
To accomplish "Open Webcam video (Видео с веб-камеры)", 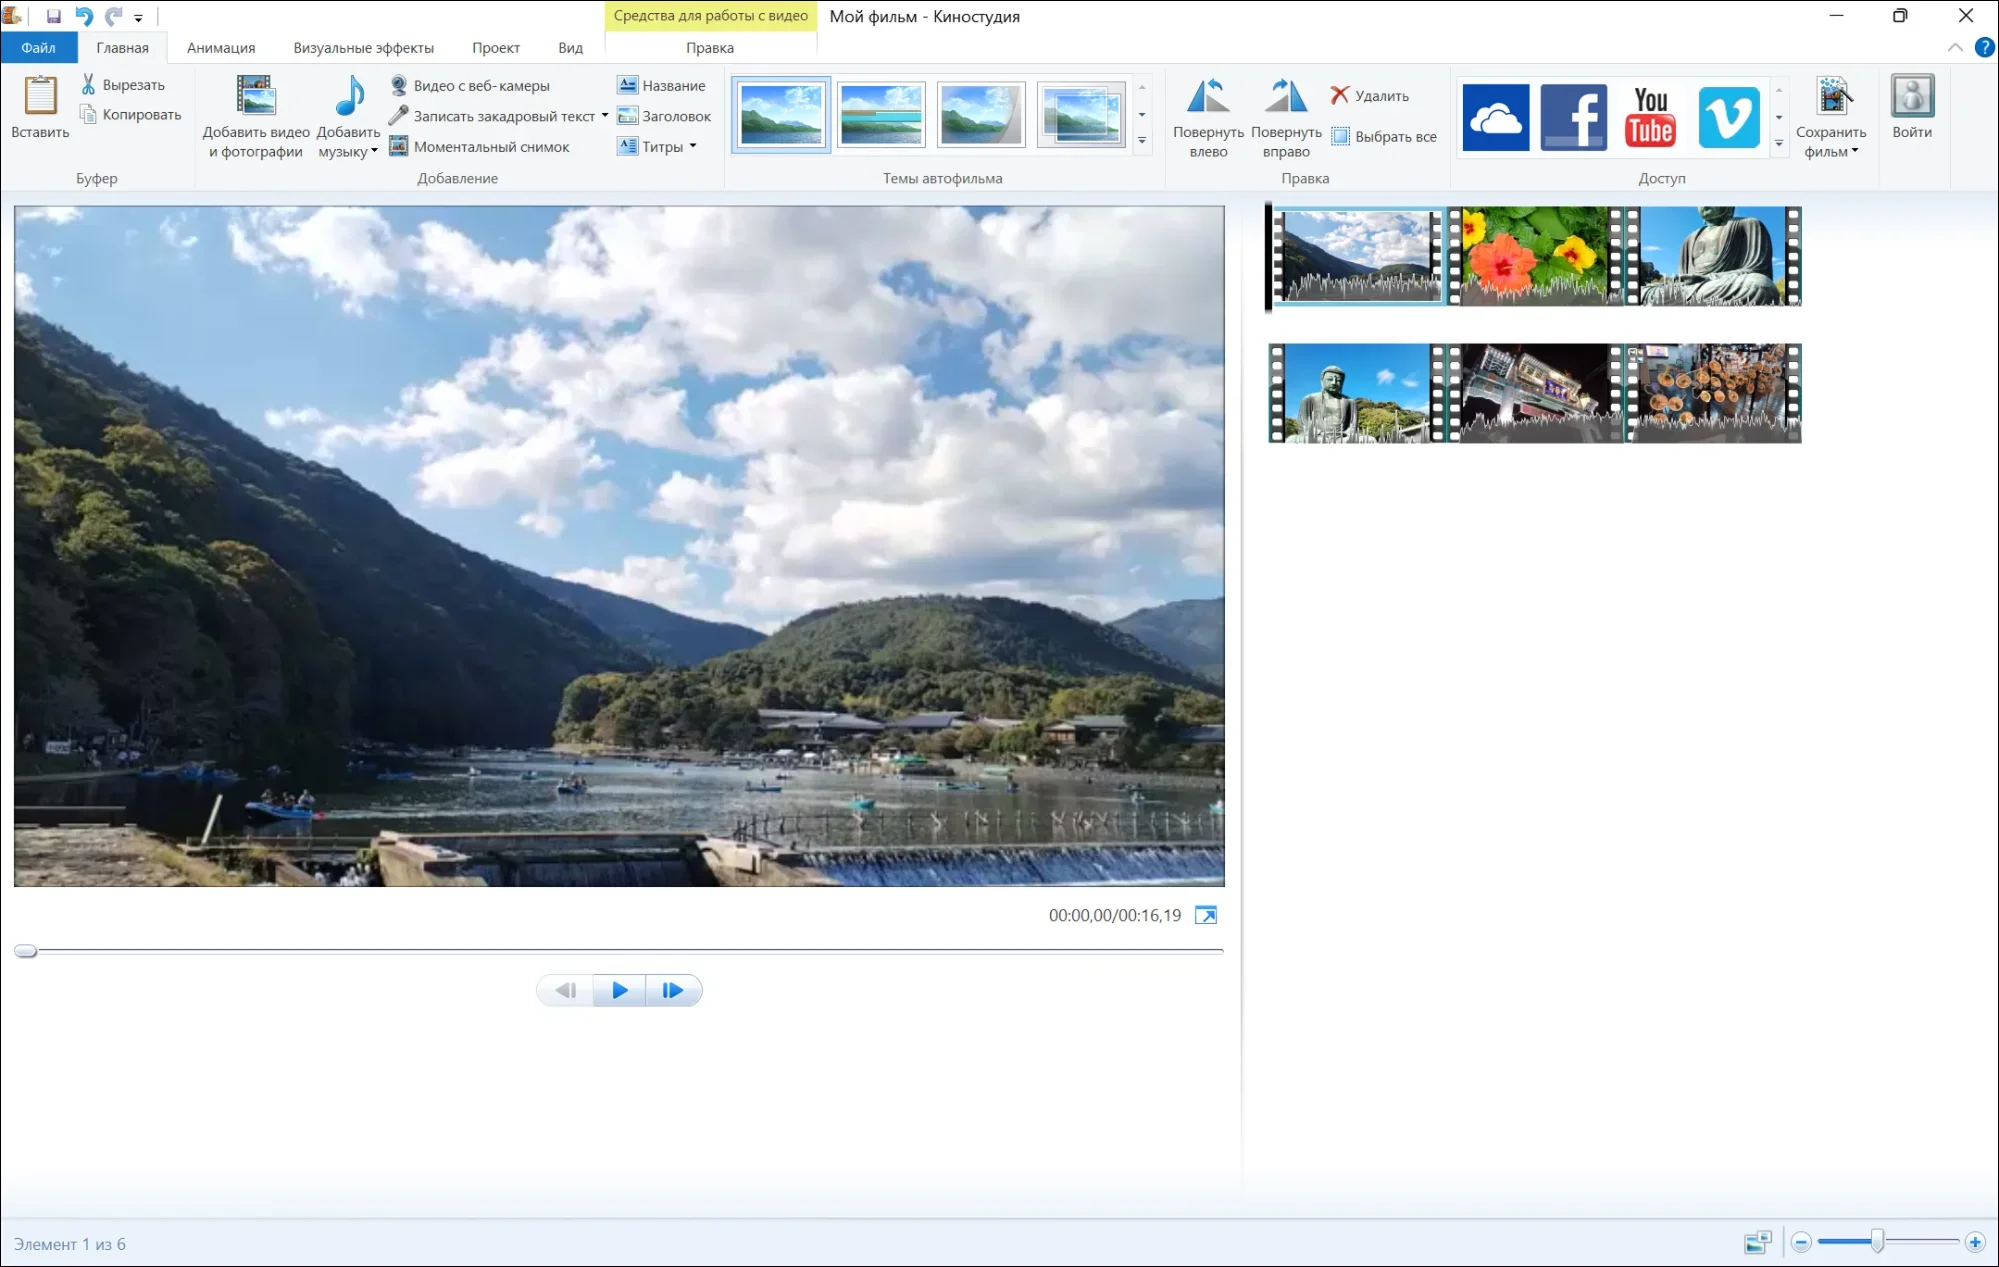I will [x=470, y=85].
